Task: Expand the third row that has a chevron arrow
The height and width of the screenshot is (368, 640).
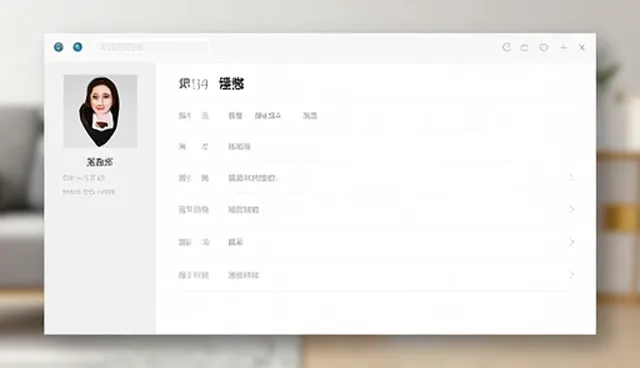Action: (376, 242)
